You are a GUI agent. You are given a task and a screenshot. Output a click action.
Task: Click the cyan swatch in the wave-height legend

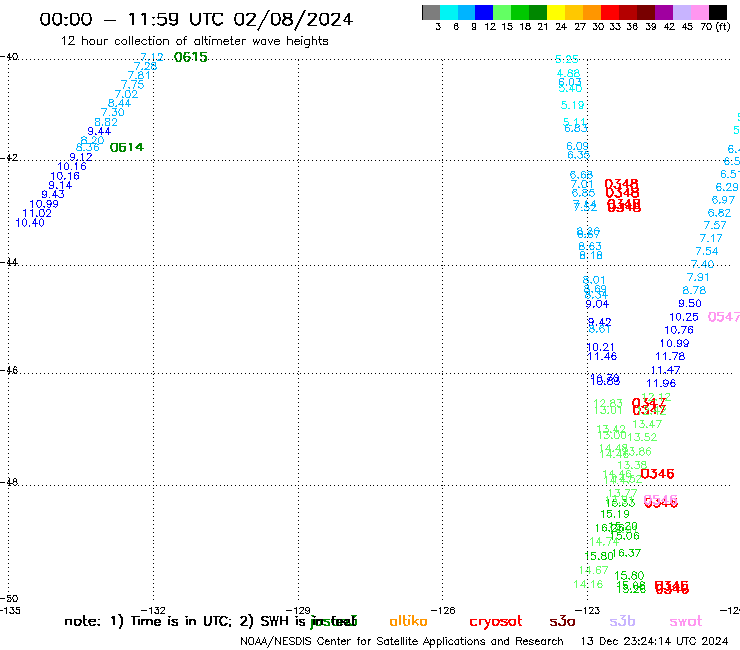449,12
